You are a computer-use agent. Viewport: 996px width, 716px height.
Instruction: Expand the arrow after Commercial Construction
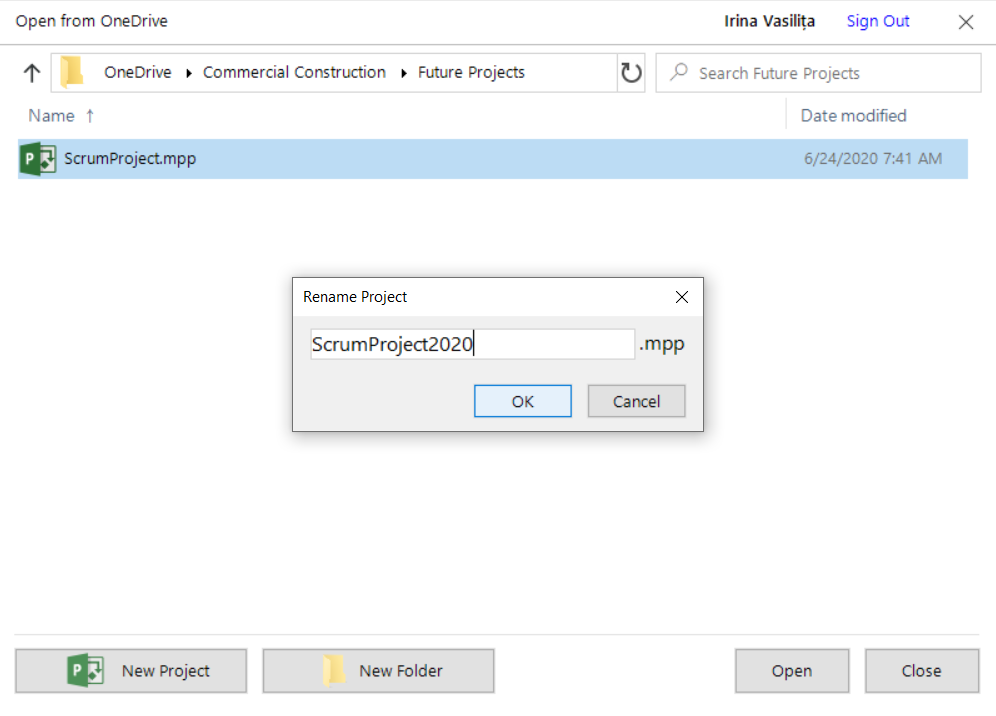(403, 73)
